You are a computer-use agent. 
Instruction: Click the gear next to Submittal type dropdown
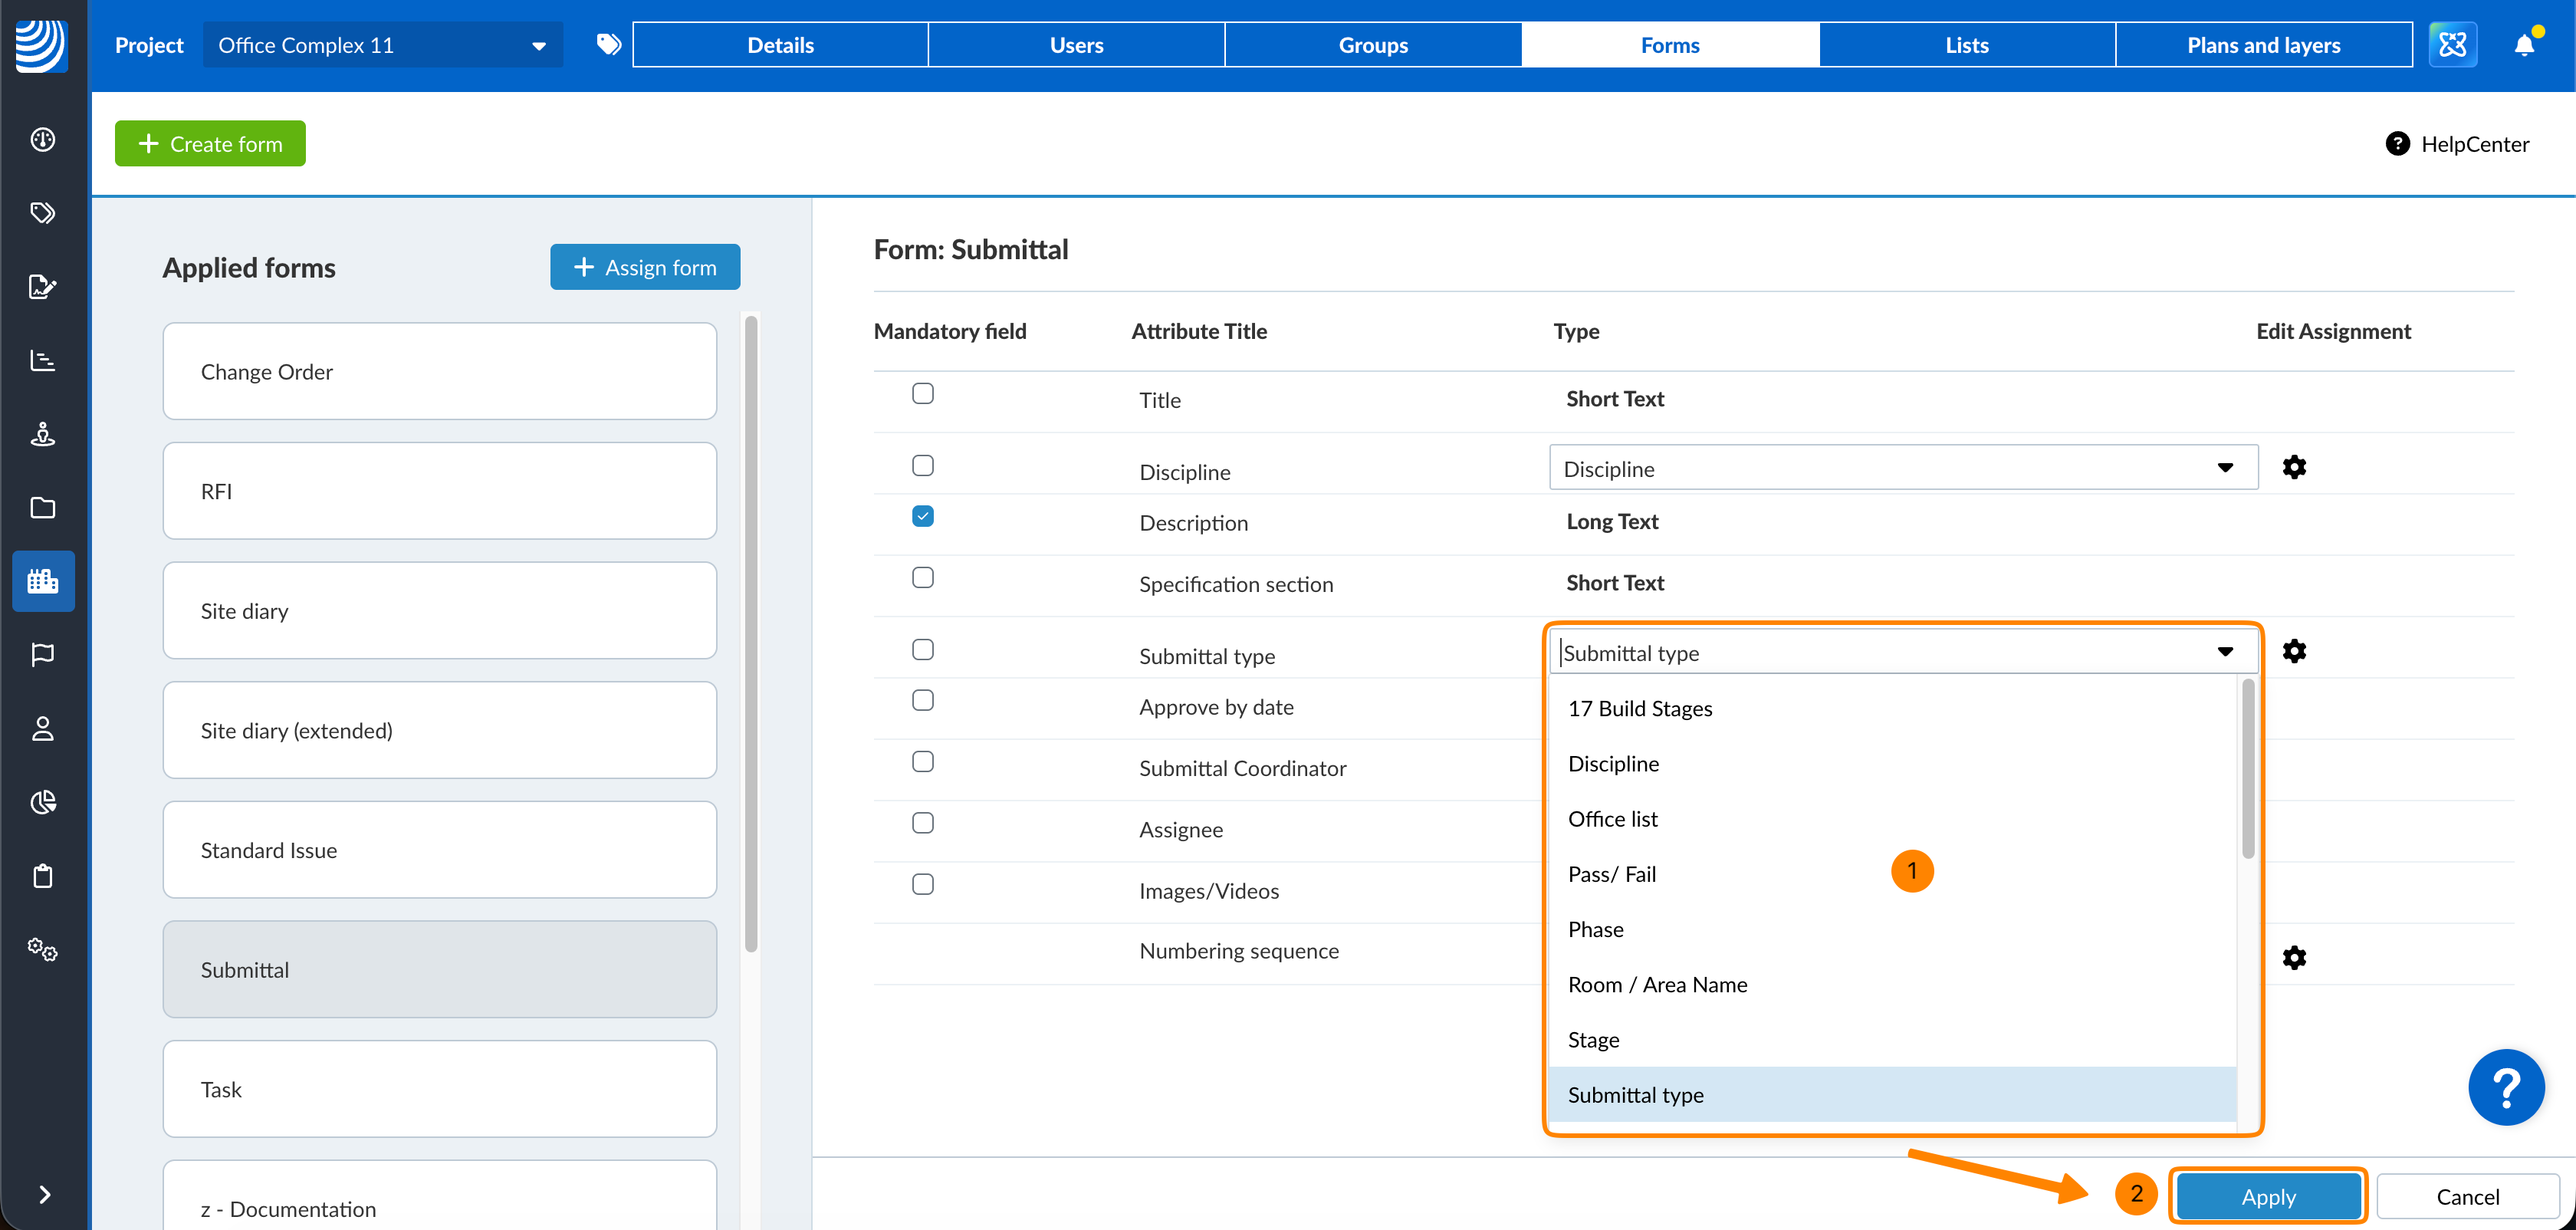click(2294, 652)
